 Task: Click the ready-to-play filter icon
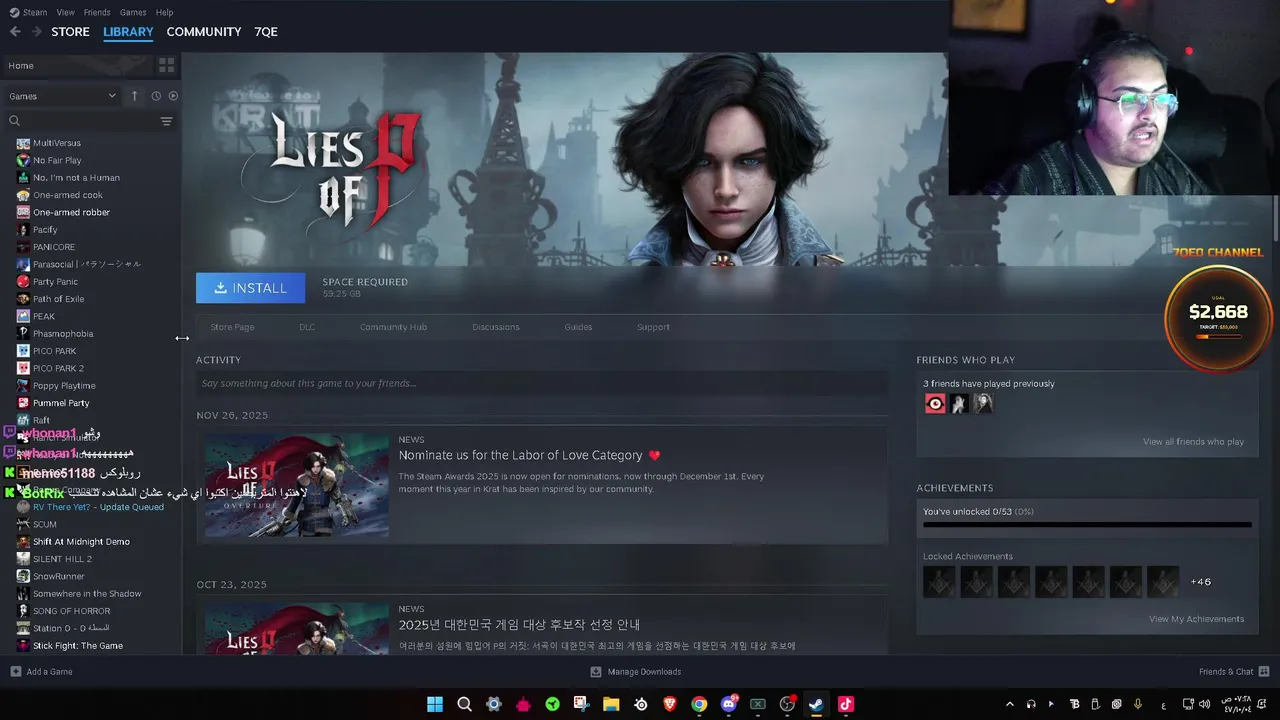coord(173,96)
